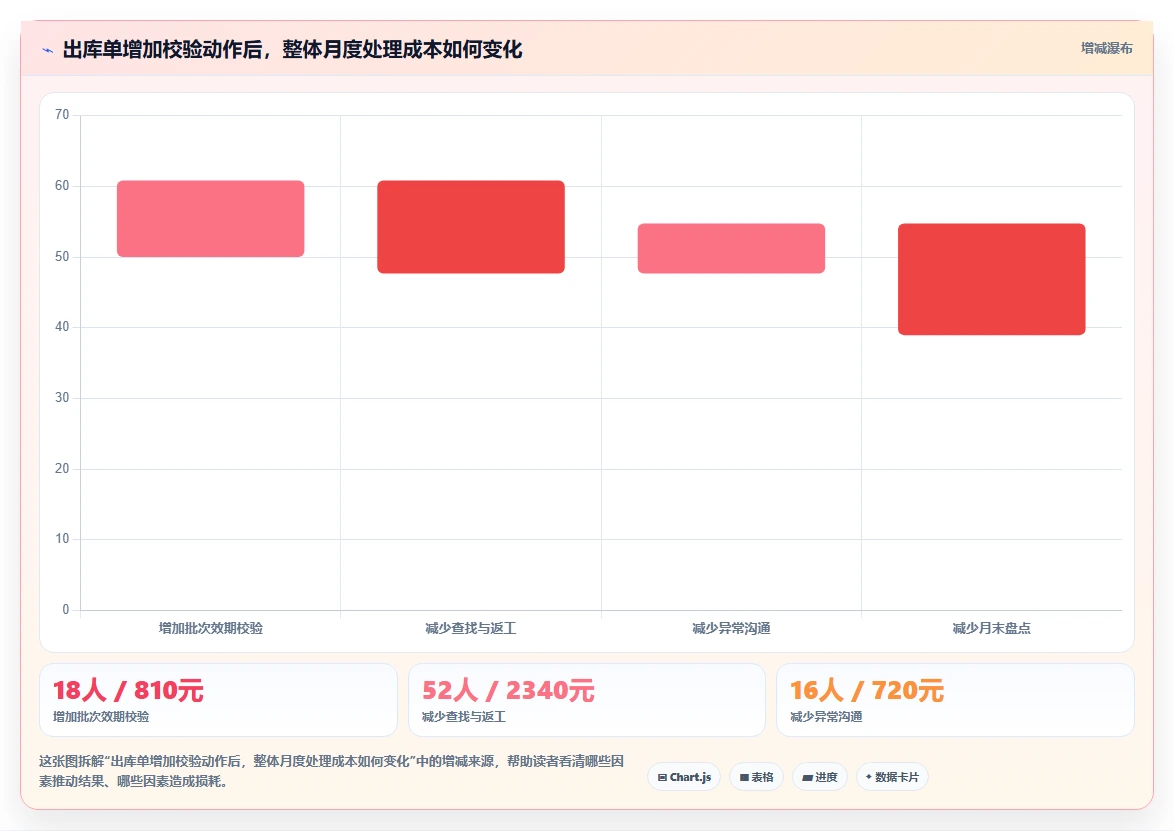This screenshot has width=1174, height=831.
Task: Select the Chart.js tag chip
Action: pos(684,777)
